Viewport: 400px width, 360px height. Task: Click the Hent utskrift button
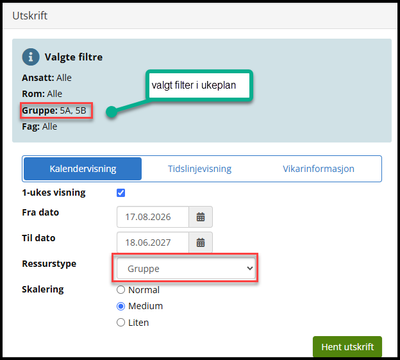pos(347,347)
